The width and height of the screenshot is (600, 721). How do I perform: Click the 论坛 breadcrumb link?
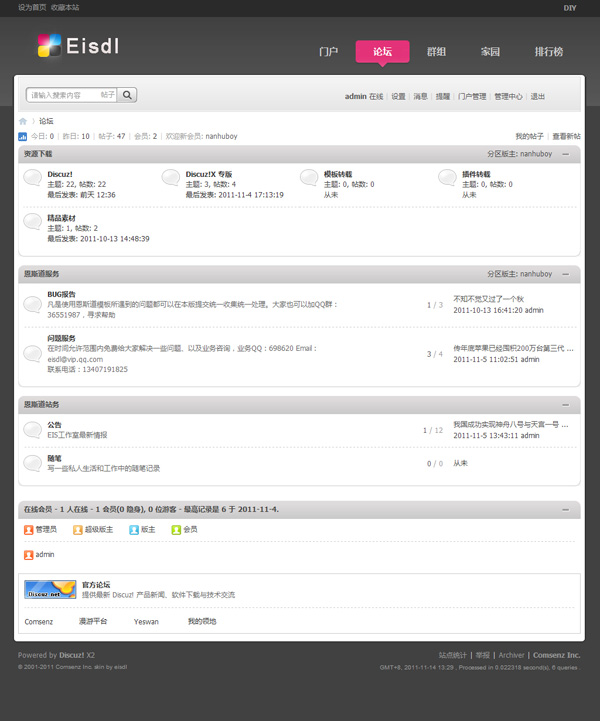click(x=46, y=121)
